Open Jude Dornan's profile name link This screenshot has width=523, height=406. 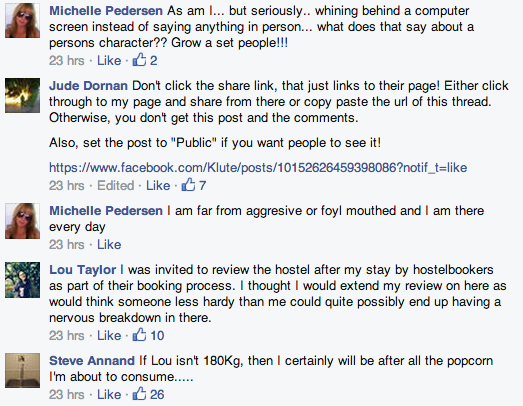[x=88, y=86]
